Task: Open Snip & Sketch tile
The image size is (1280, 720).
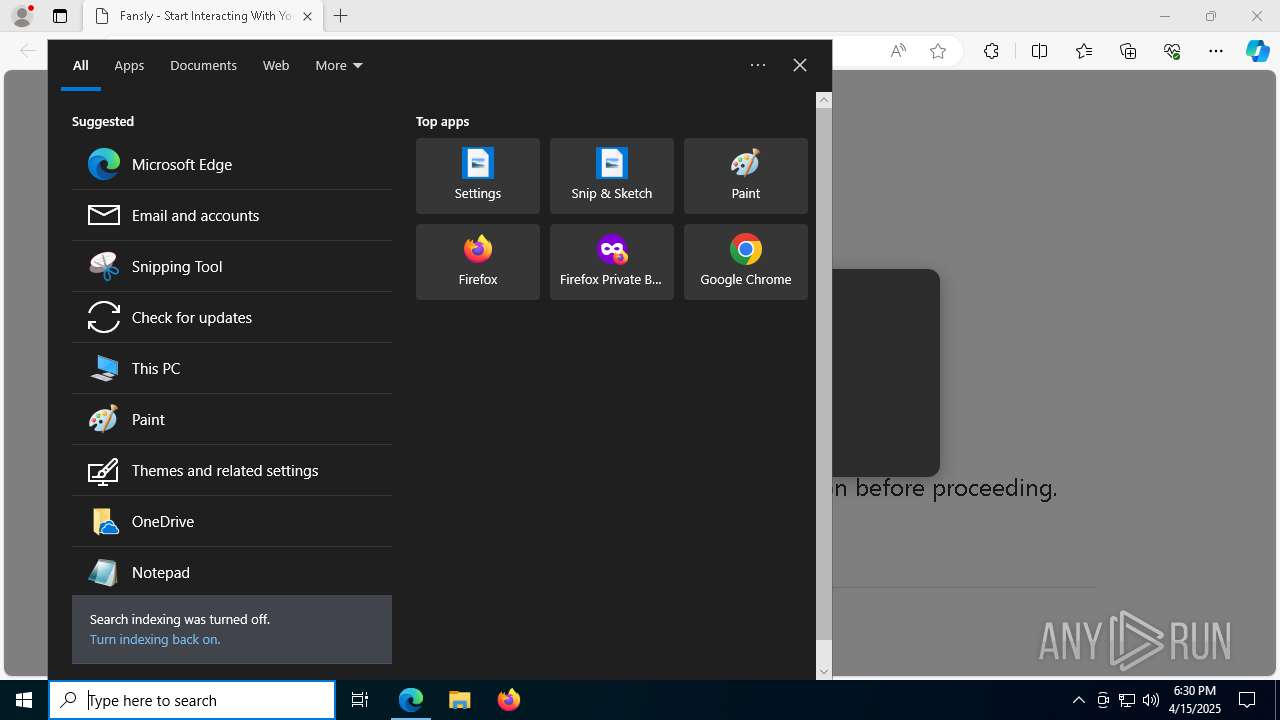Action: pyautogui.click(x=612, y=176)
